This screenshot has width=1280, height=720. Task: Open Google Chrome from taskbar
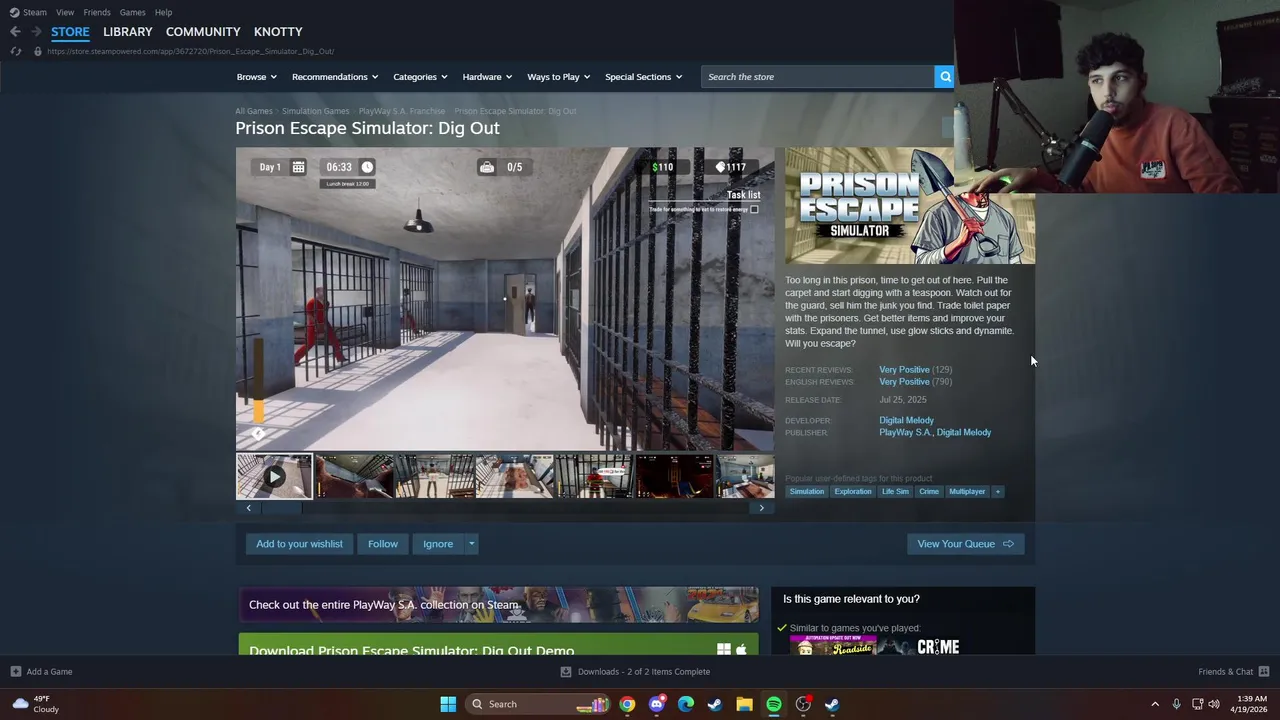(x=627, y=704)
